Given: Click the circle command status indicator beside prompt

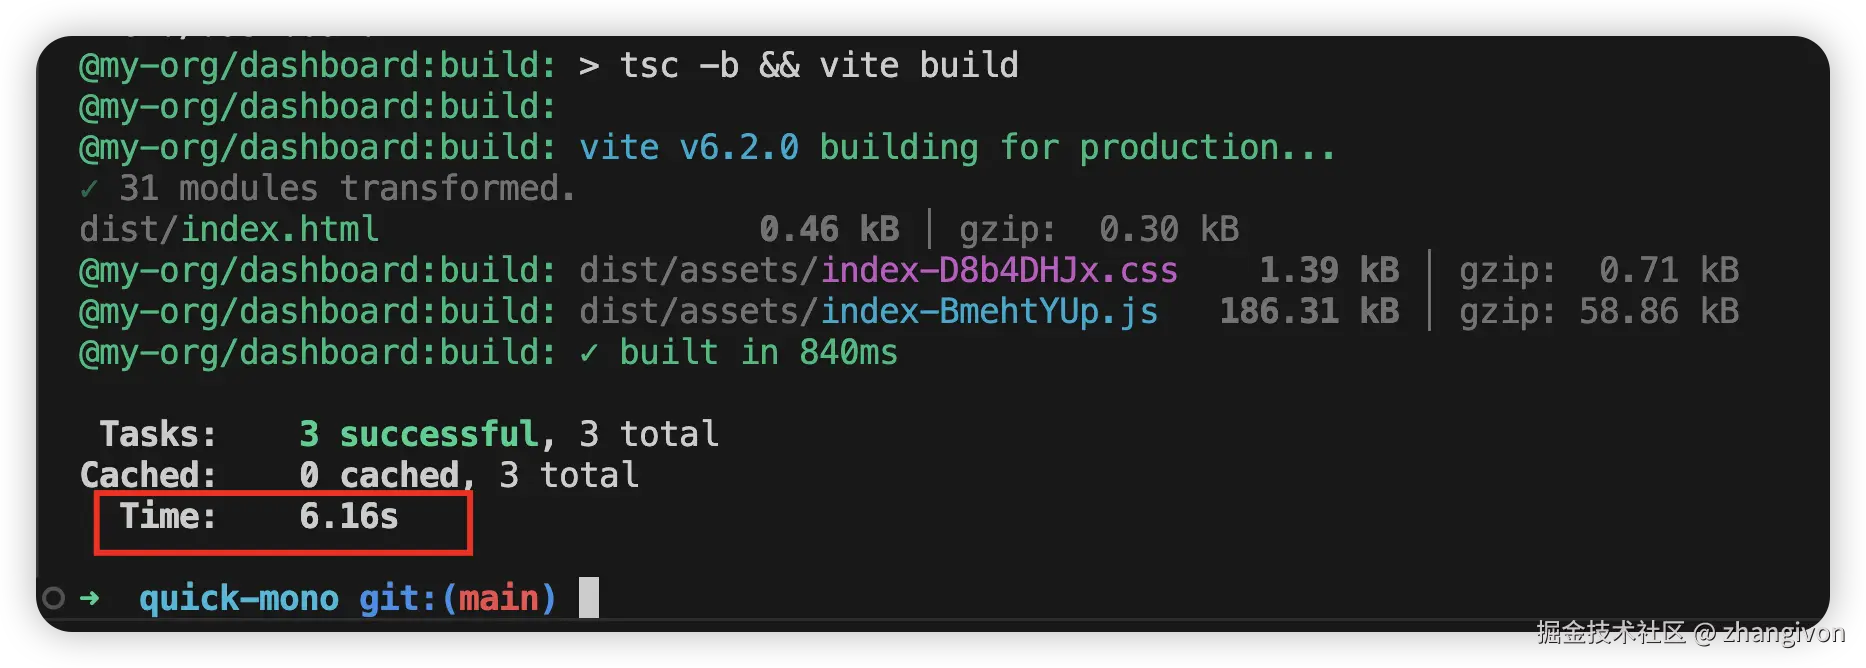Looking at the screenshot, I should [53, 598].
